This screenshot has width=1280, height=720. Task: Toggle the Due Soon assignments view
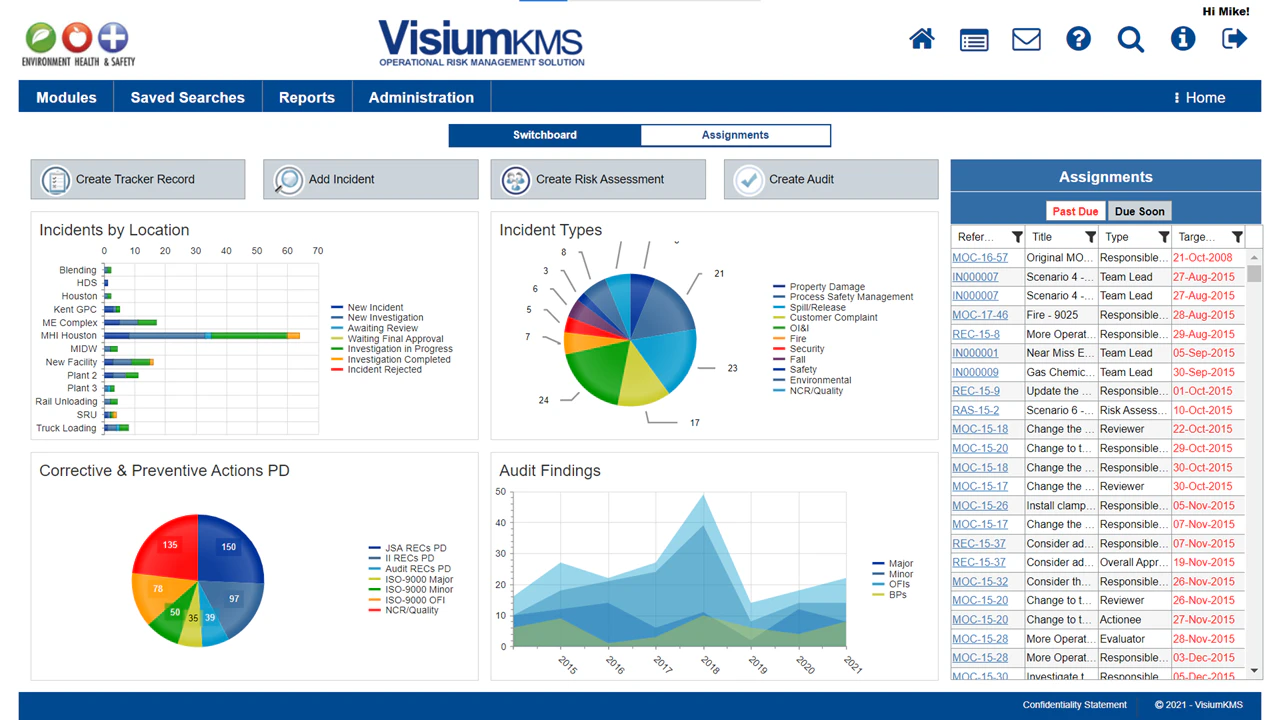point(1139,211)
